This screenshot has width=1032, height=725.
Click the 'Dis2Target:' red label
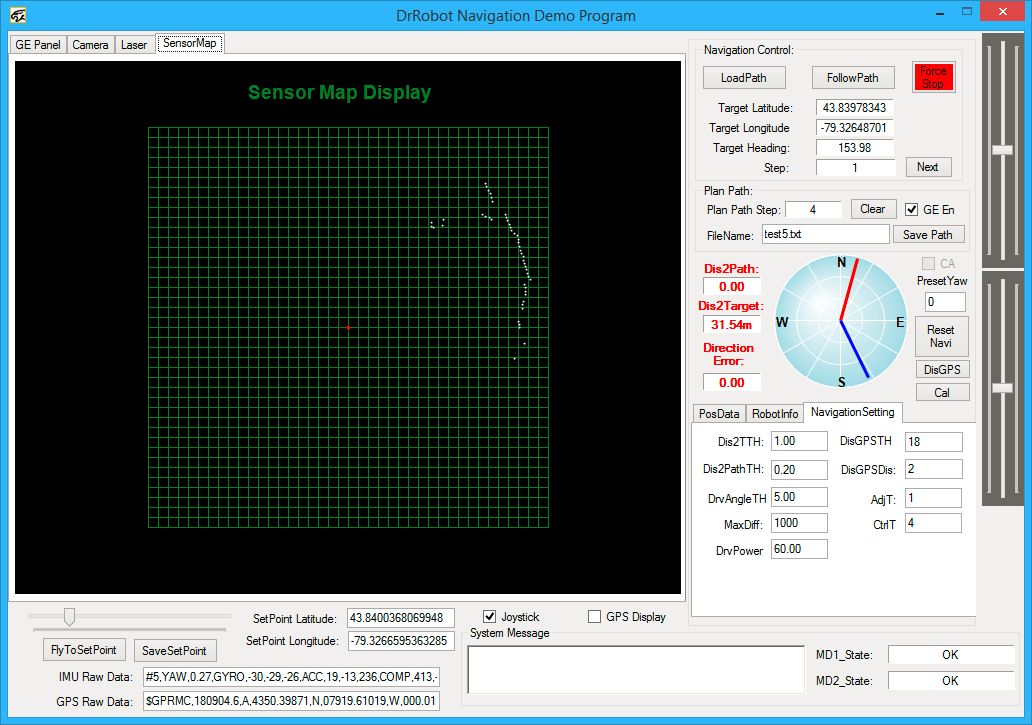tap(731, 306)
